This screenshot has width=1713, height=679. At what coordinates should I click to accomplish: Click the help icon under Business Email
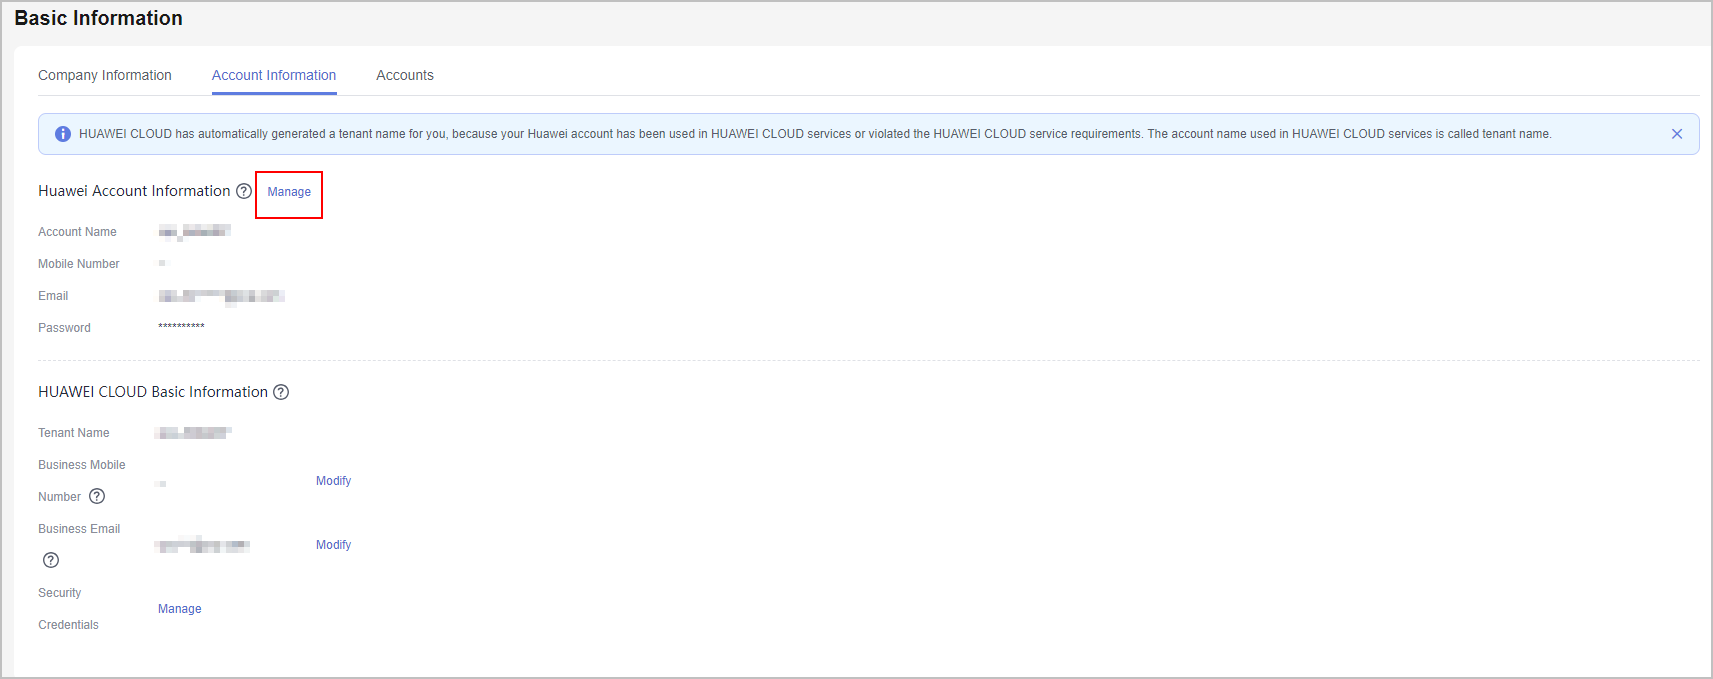[51, 560]
